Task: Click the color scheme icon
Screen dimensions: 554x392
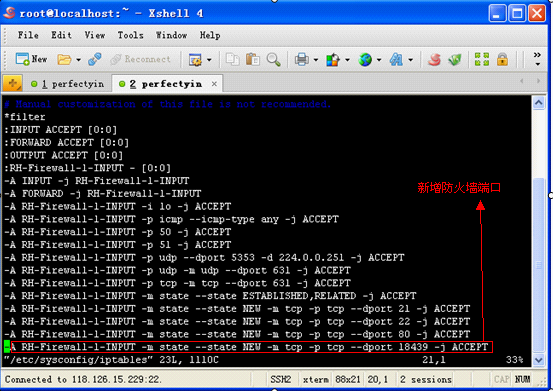Action: click(x=332, y=59)
